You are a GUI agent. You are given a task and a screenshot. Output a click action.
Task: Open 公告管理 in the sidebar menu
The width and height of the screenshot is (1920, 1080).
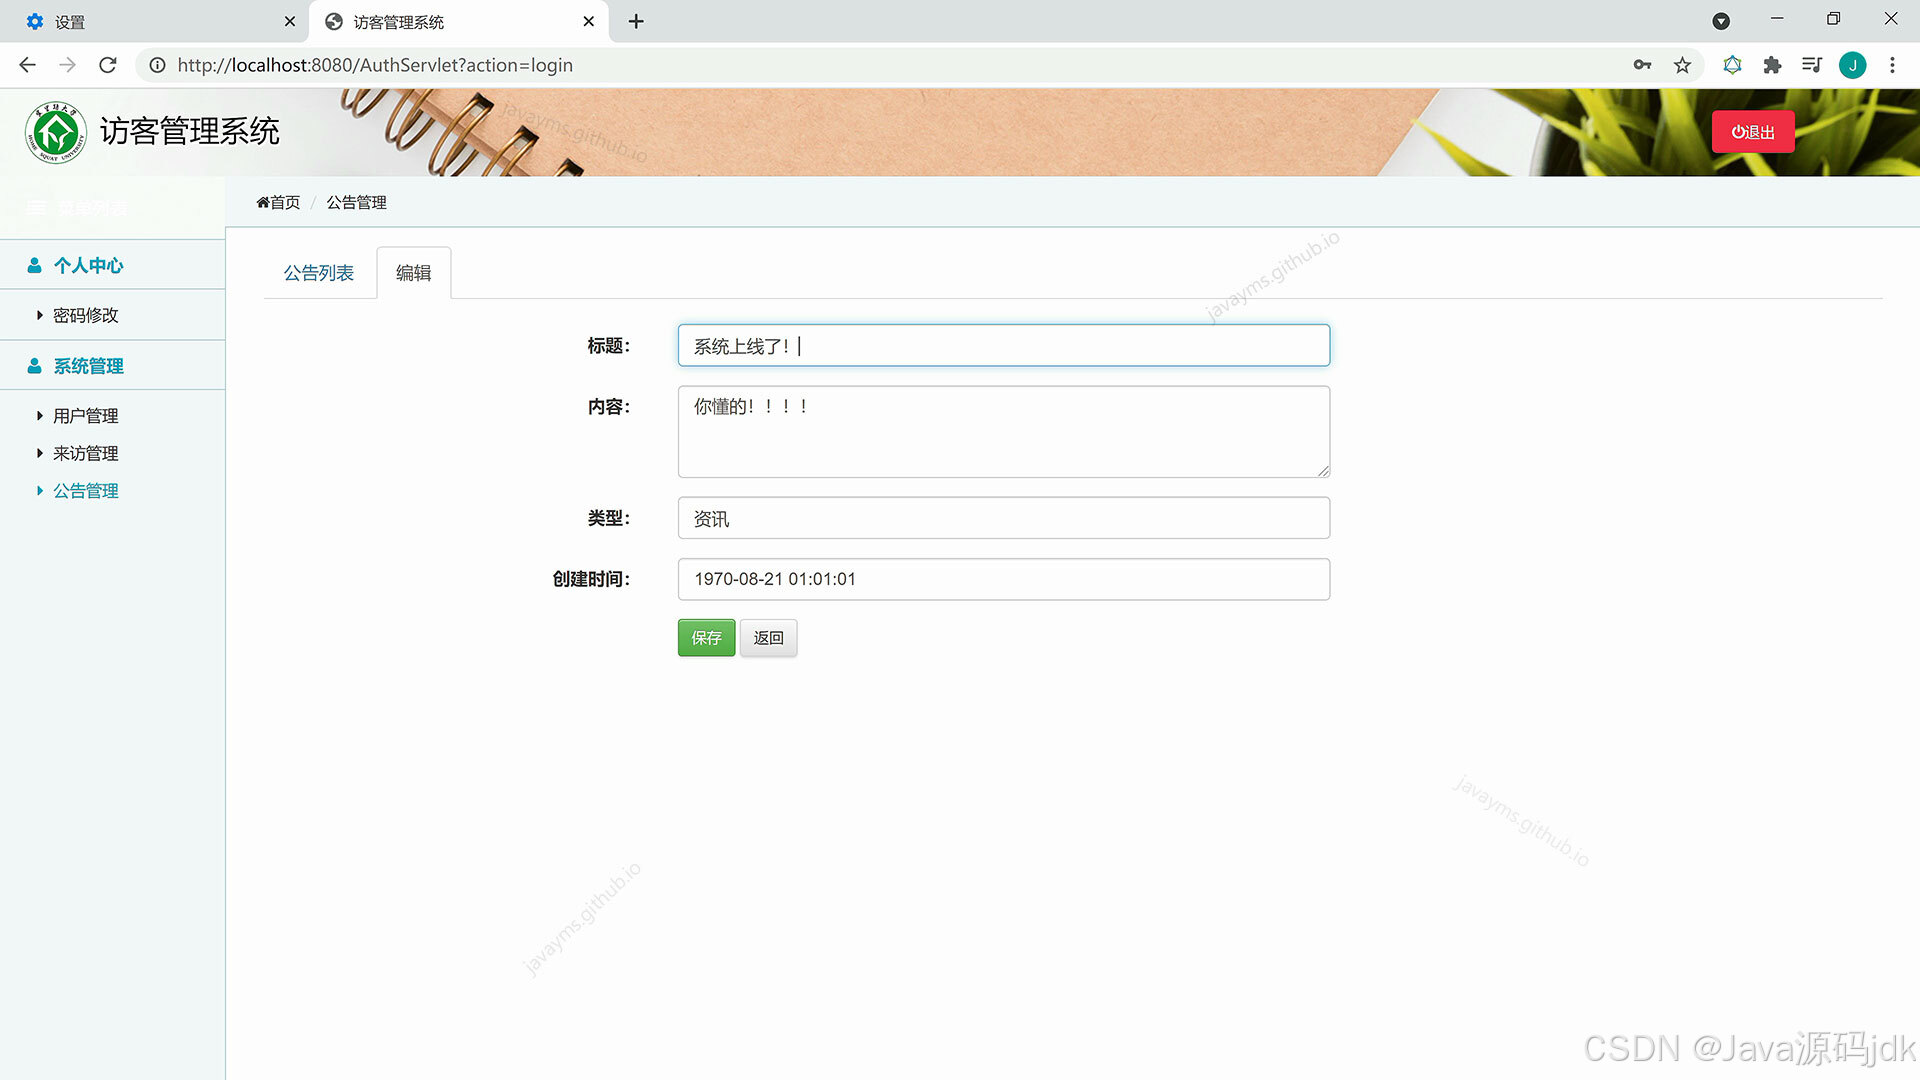coord(85,491)
